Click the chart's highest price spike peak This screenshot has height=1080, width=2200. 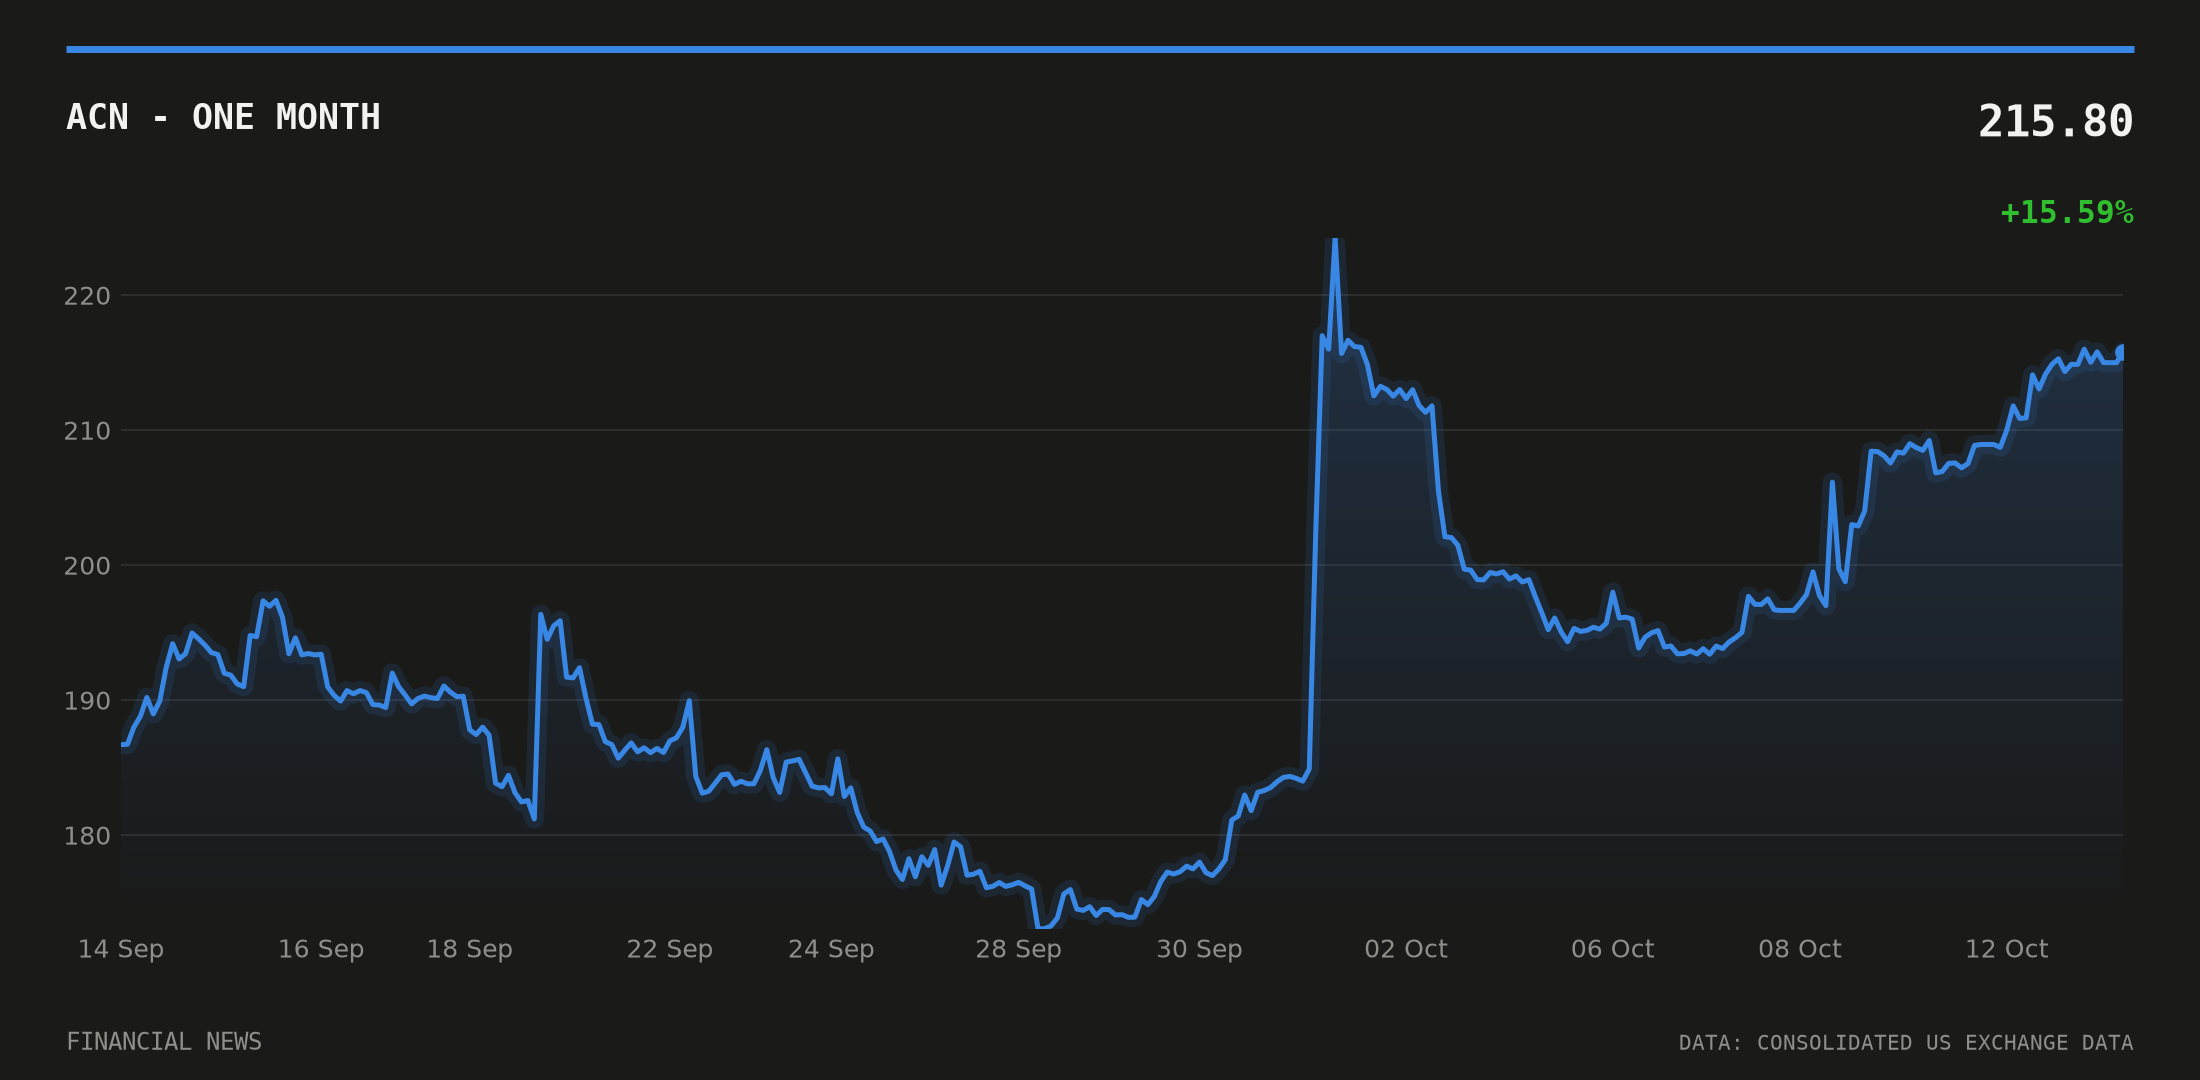tap(1335, 241)
